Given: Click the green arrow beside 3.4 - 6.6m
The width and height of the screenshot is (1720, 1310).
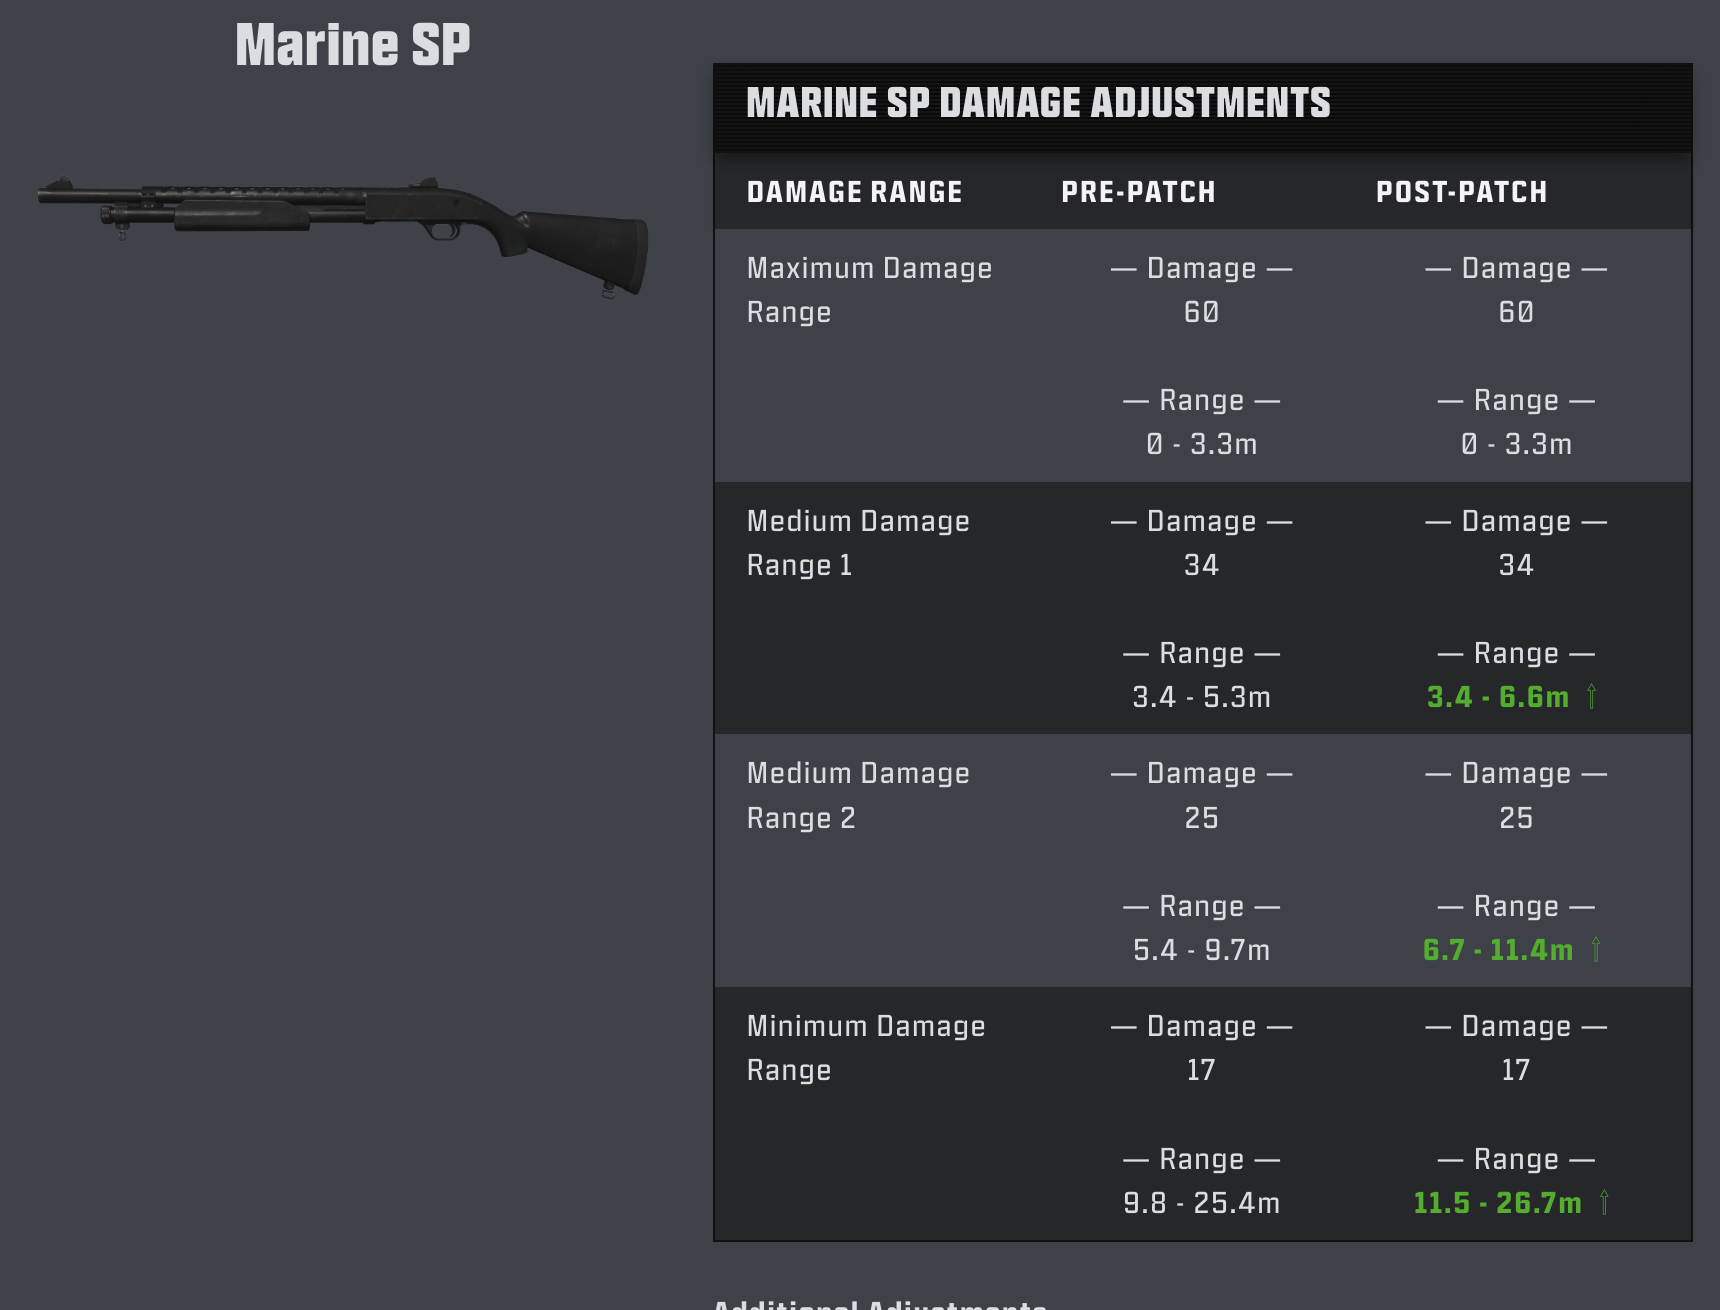Looking at the screenshot, I should tap(1591, 696).
